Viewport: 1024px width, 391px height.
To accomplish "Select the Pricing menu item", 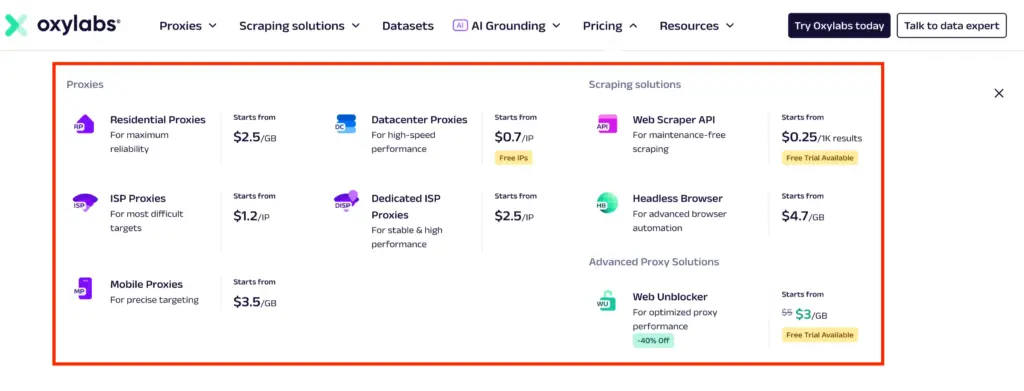I will (x=602, y=26).
